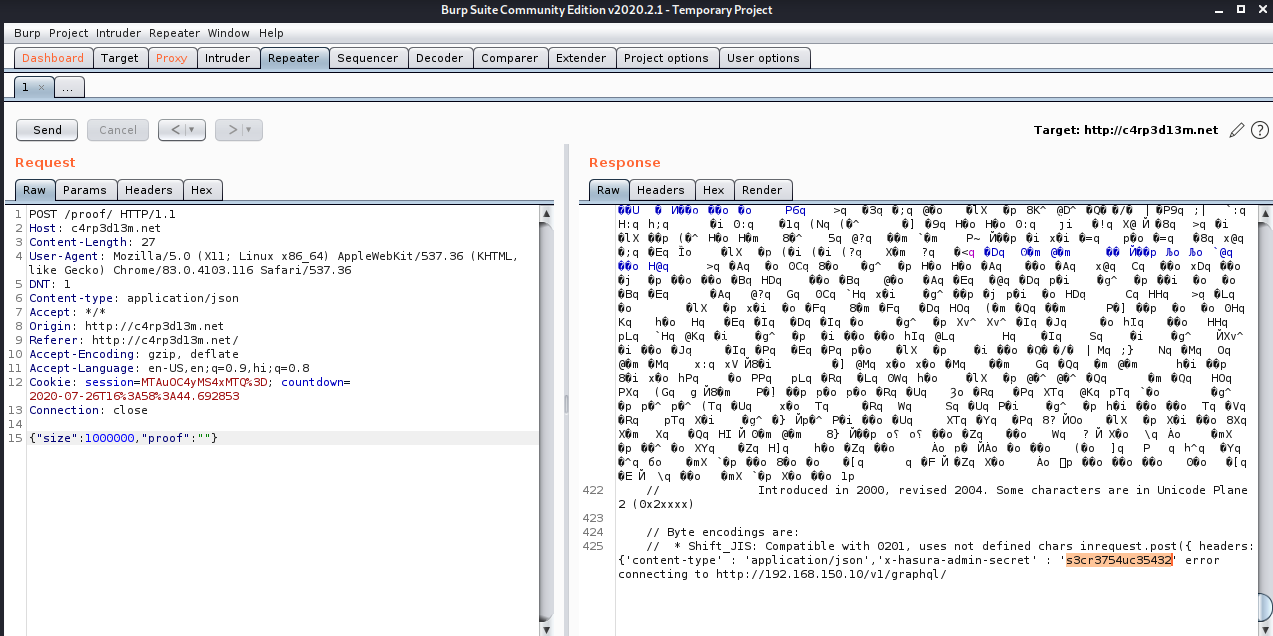Open the forward history dropdown arrow
Image resolution: width=1273 pixels, height=636 pixels.
coord(250,130)
